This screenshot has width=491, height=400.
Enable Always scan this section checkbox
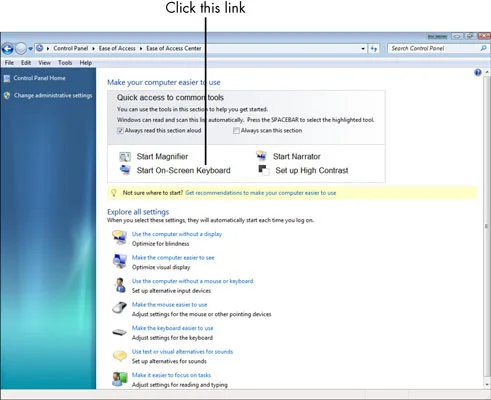pos(236,131)
